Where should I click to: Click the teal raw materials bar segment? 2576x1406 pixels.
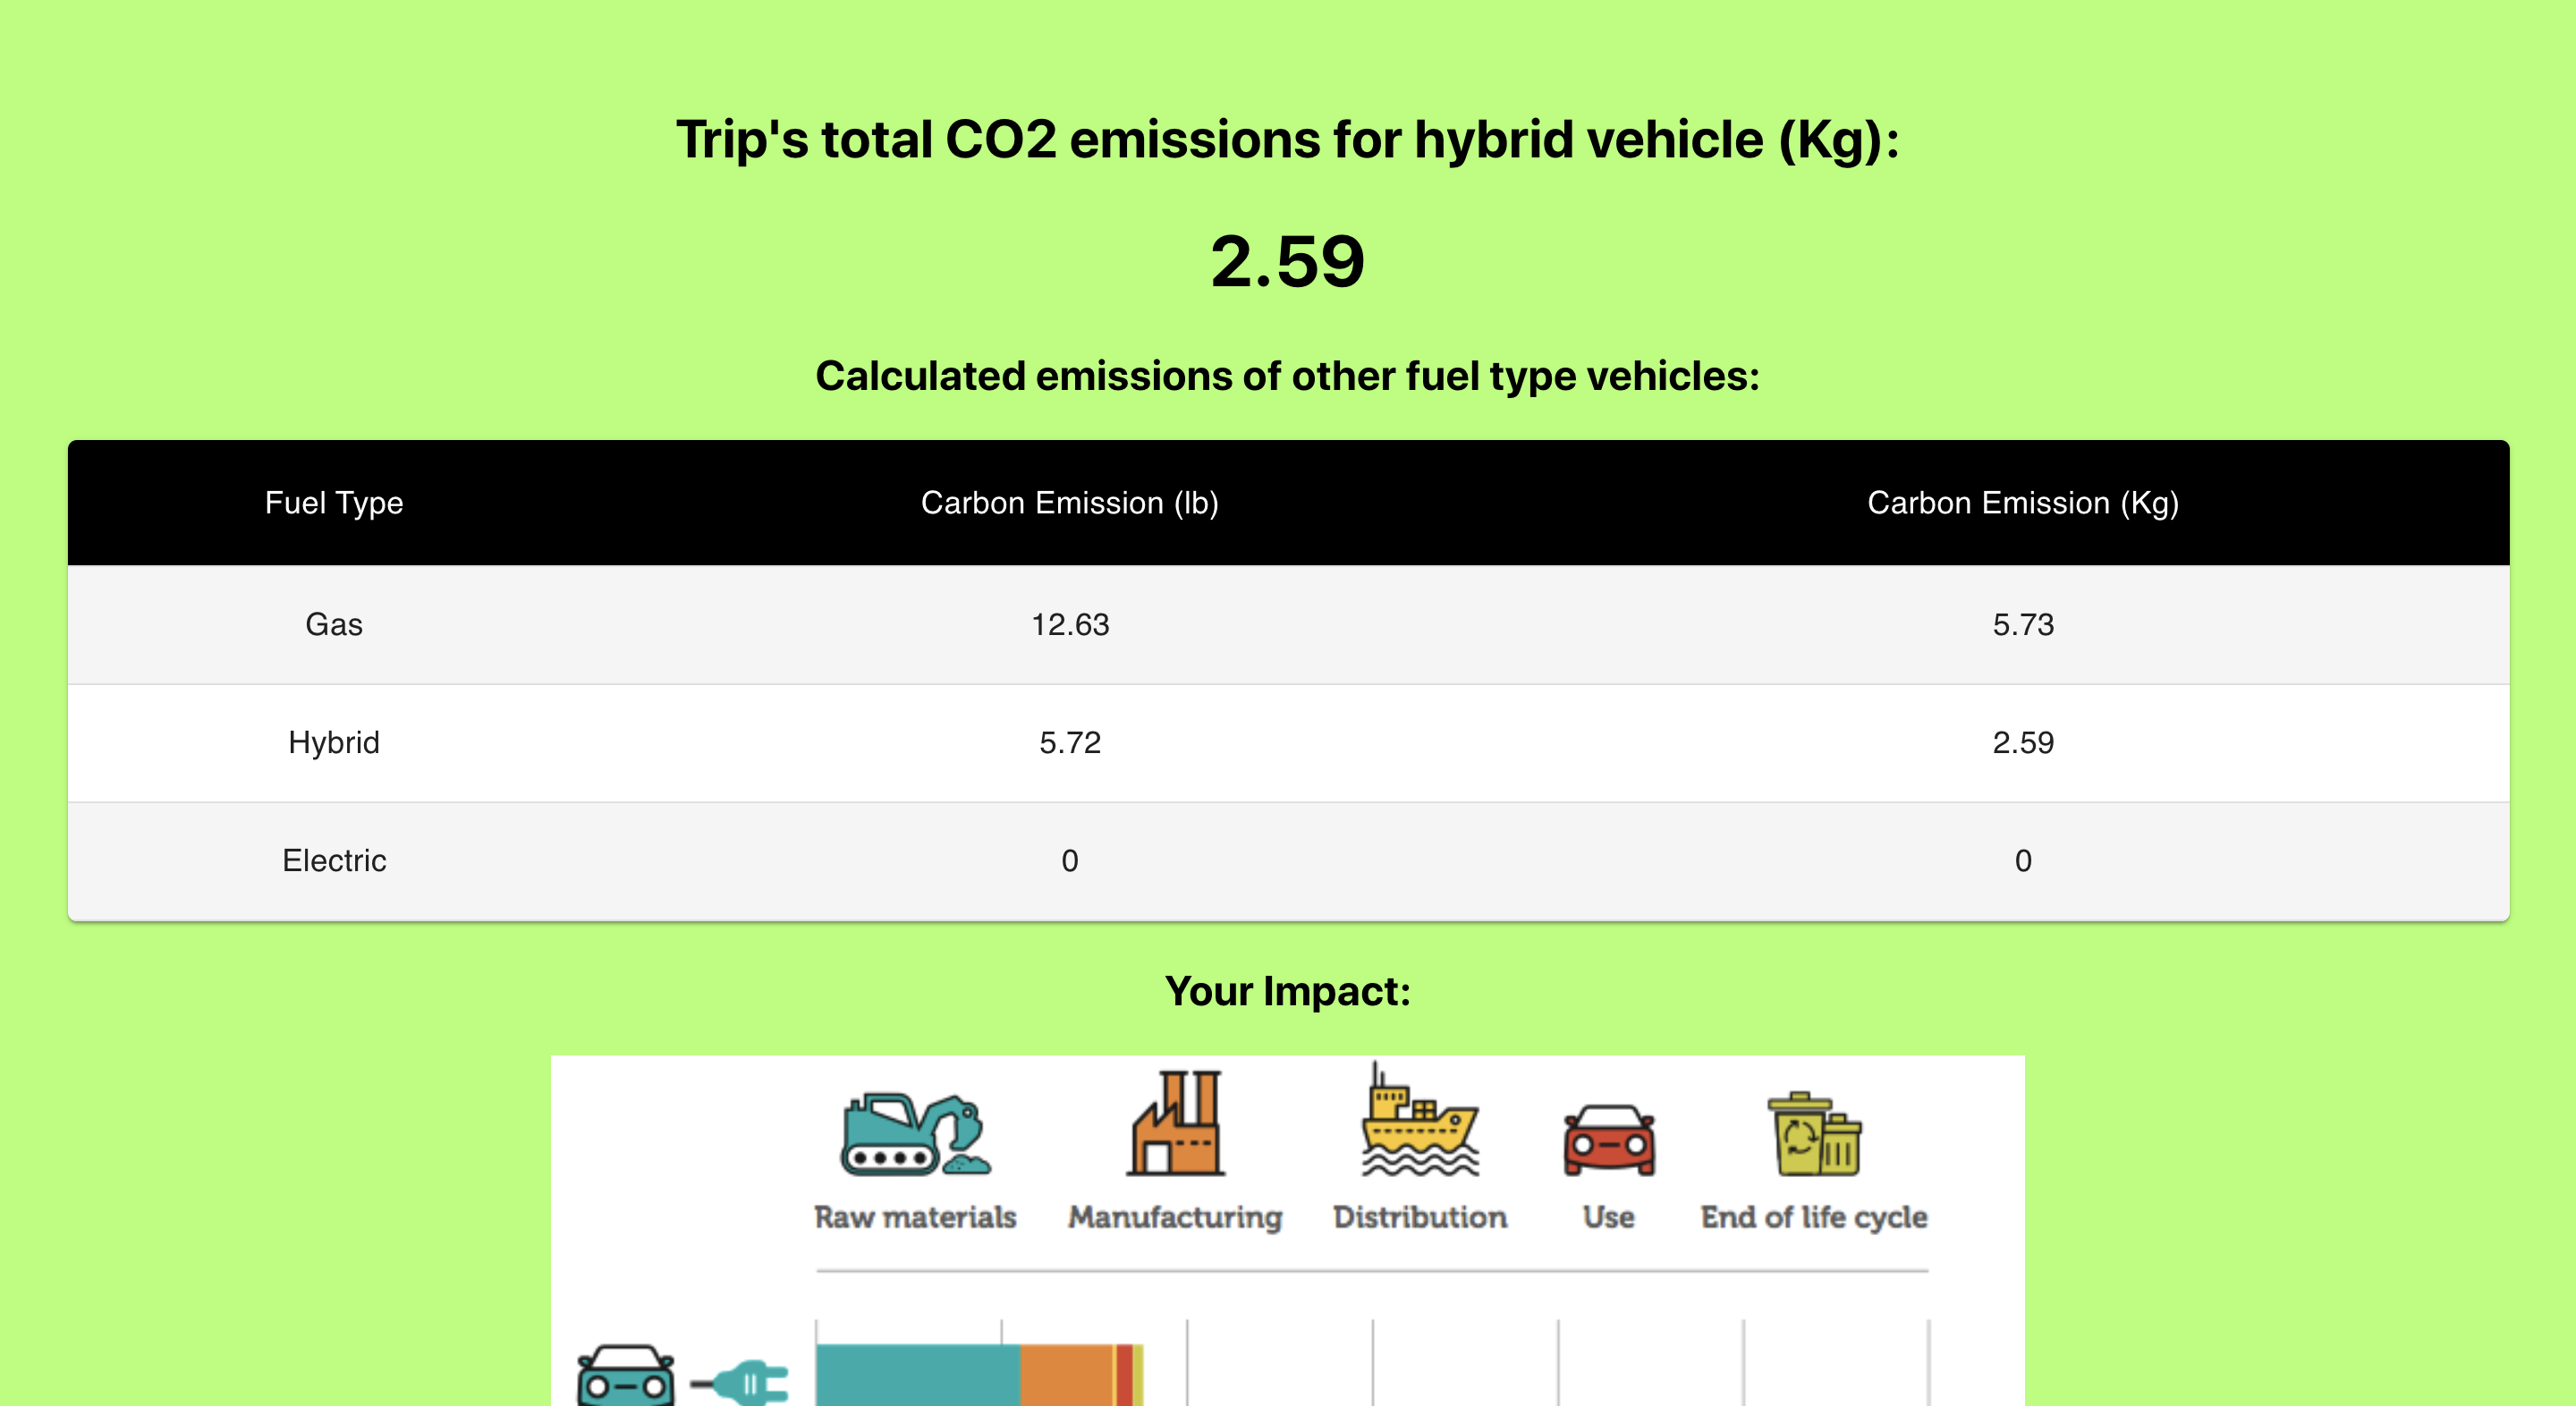(x=917, y=1375)
